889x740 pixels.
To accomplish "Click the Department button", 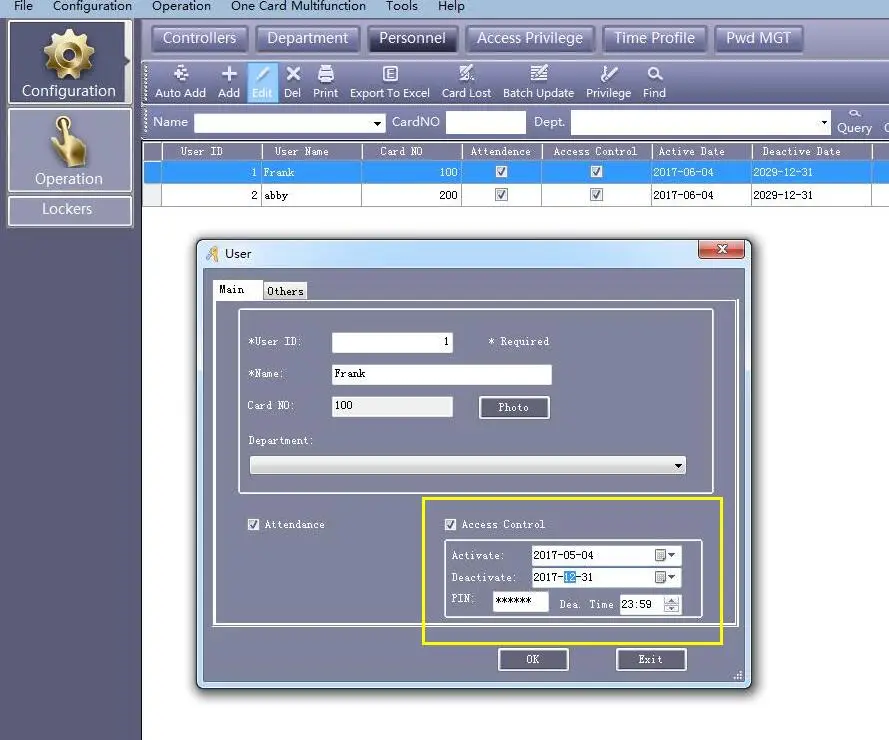I will 307,38.
